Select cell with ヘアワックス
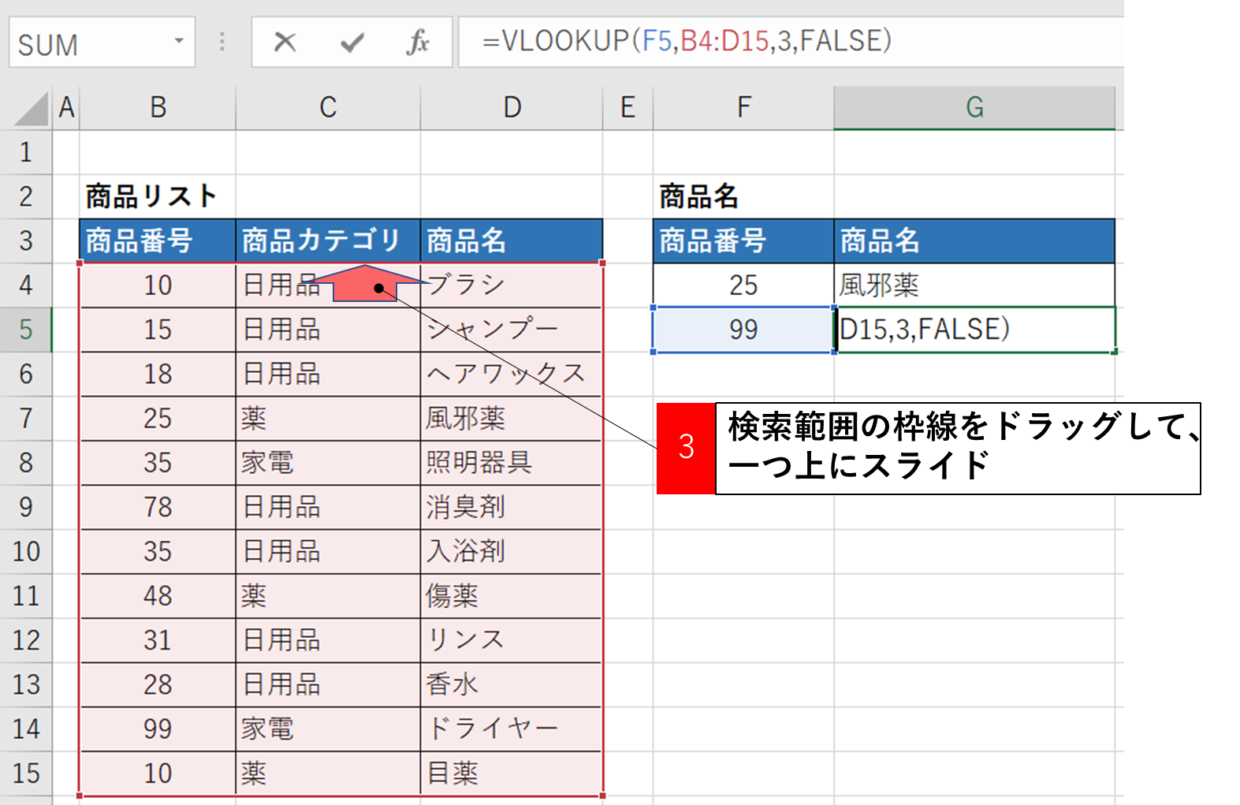 point(512,373)
